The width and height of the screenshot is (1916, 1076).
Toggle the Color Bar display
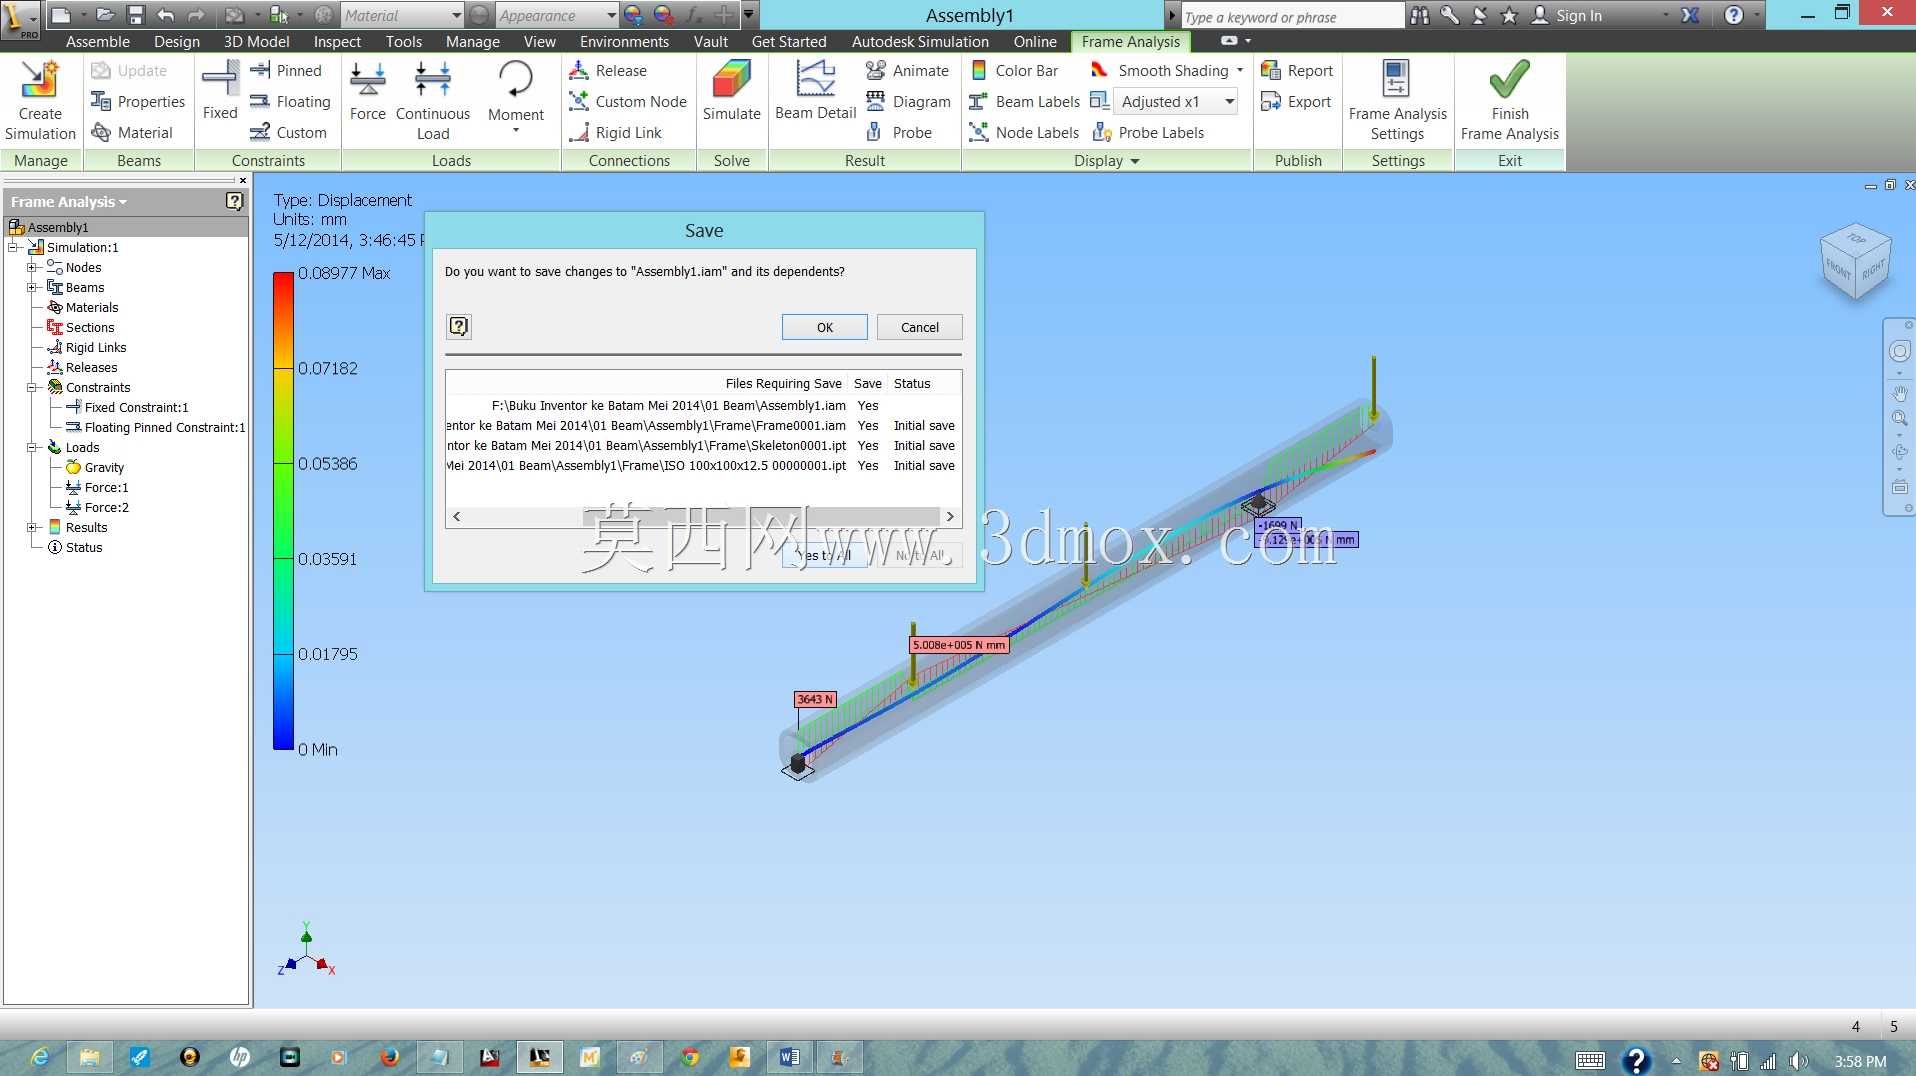(x=1015, y=71)
